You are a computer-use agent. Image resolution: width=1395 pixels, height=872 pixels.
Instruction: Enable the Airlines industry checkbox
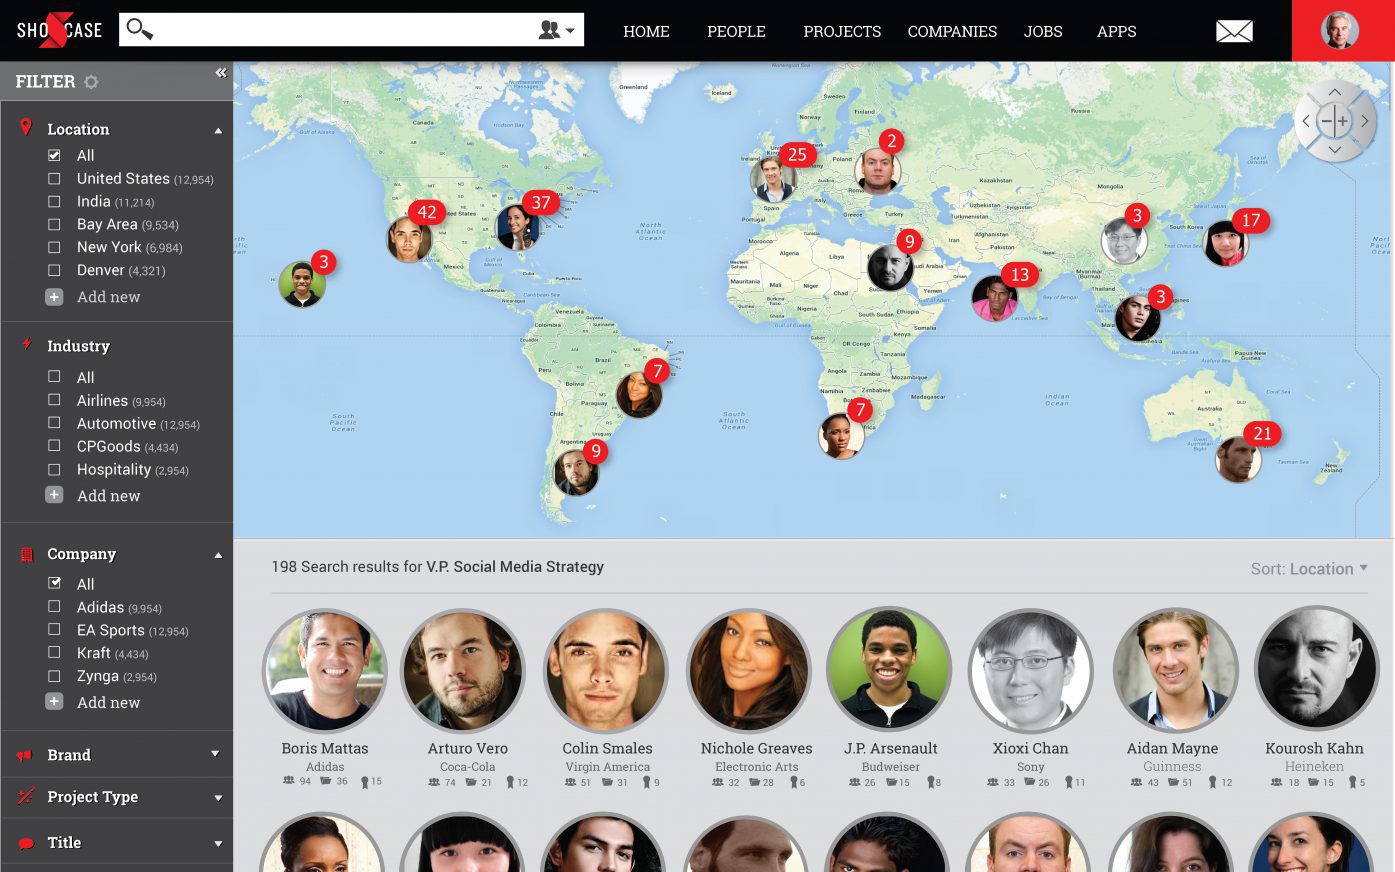pos(54,400)
